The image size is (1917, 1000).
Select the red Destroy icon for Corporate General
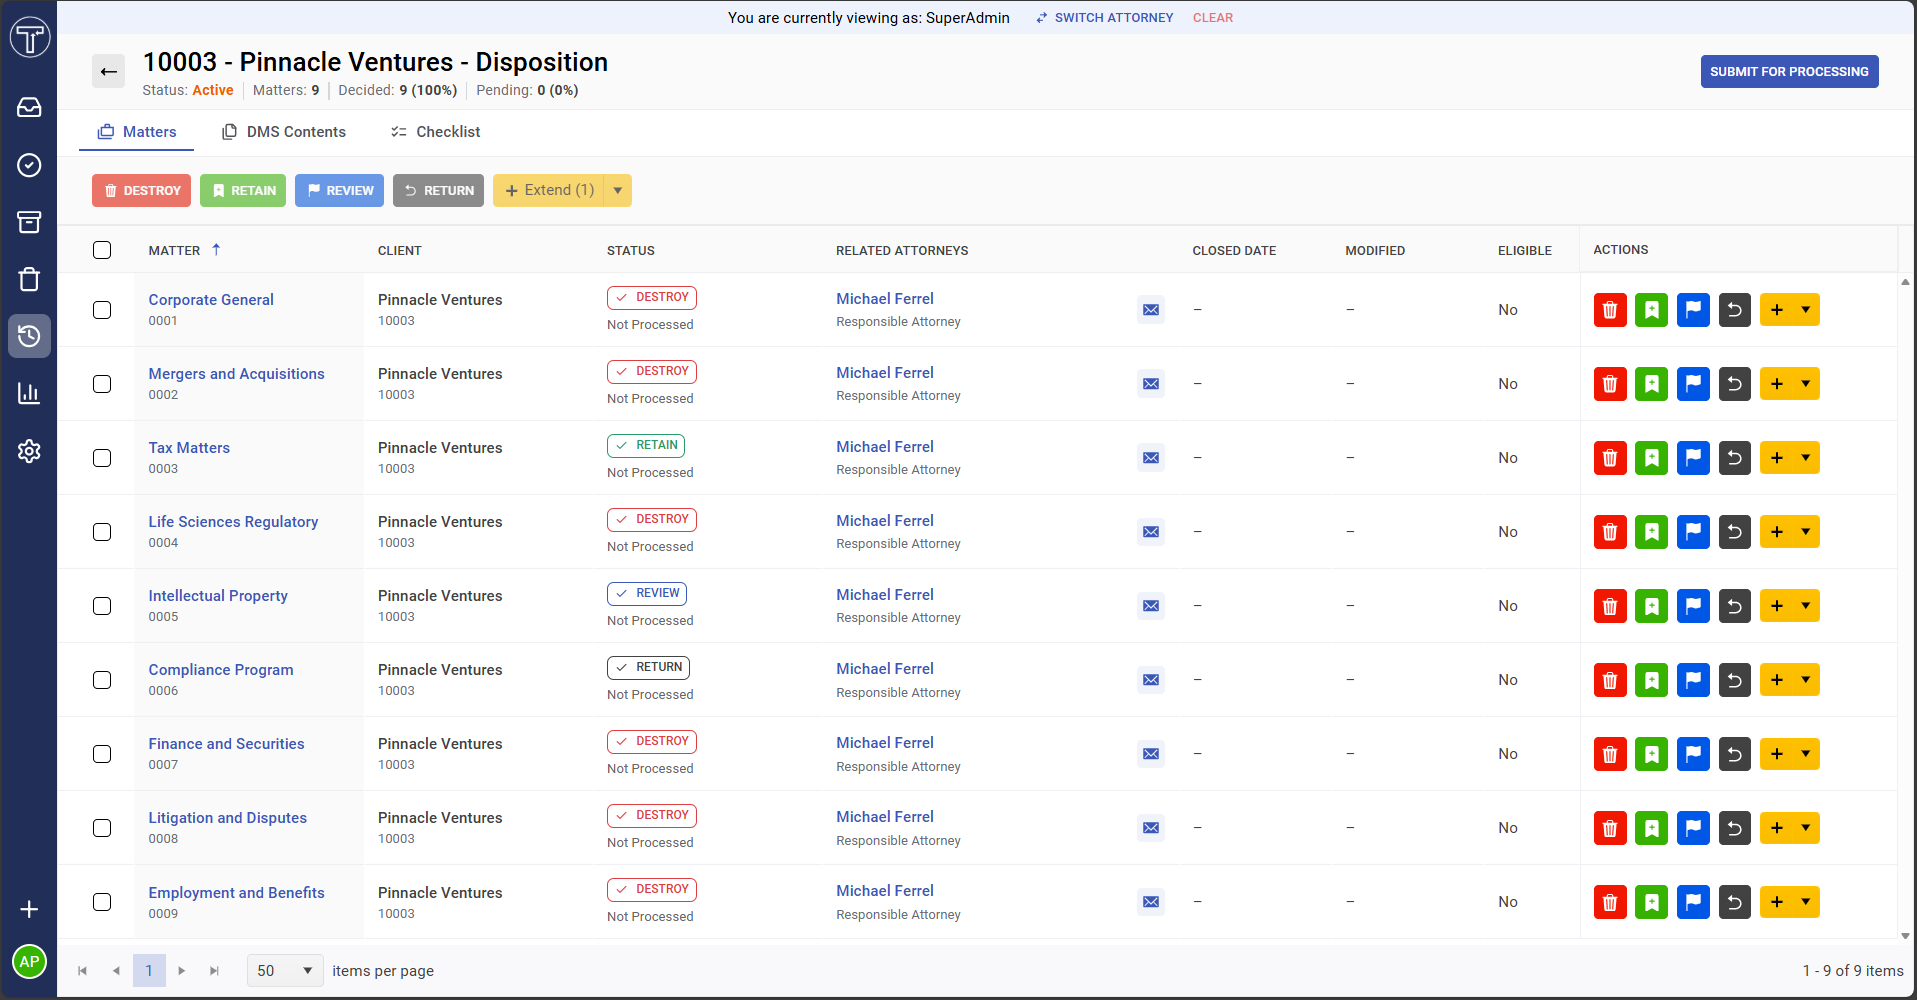(1610, 310)
